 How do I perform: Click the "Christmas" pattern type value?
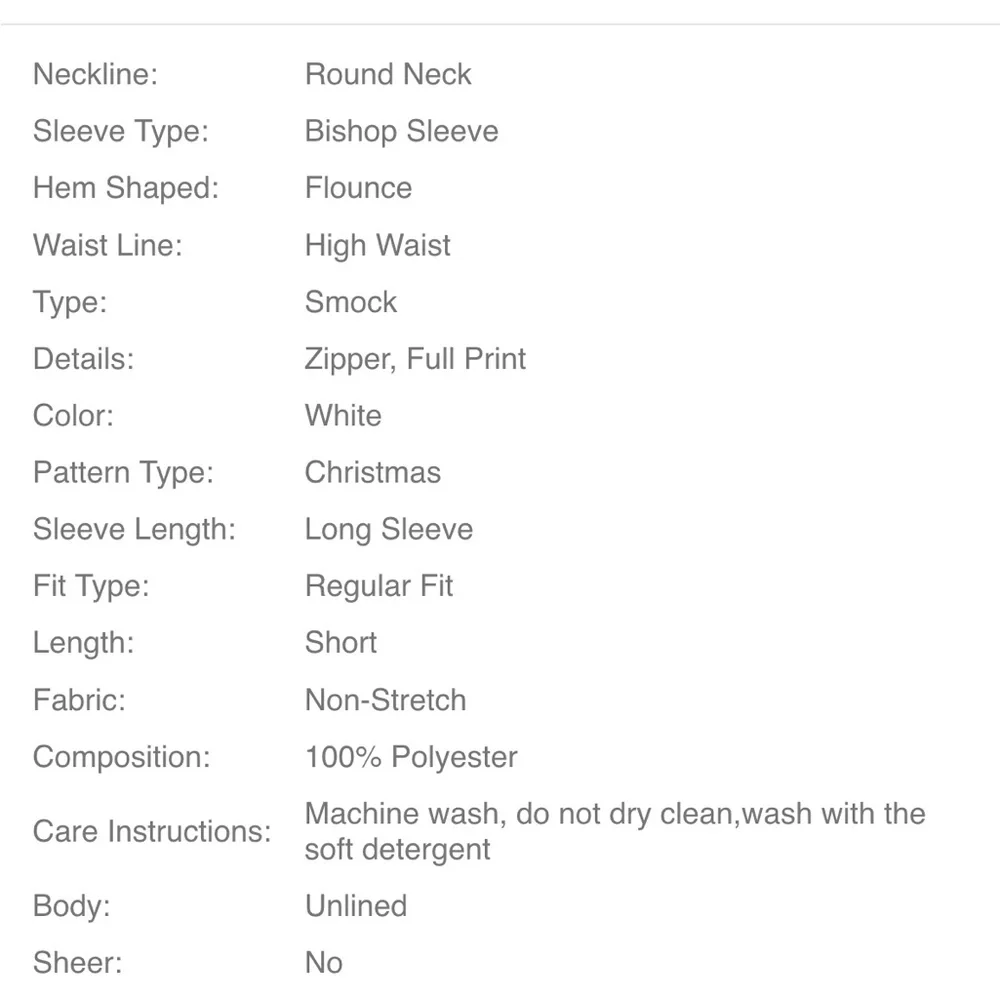tap(372, 473)
